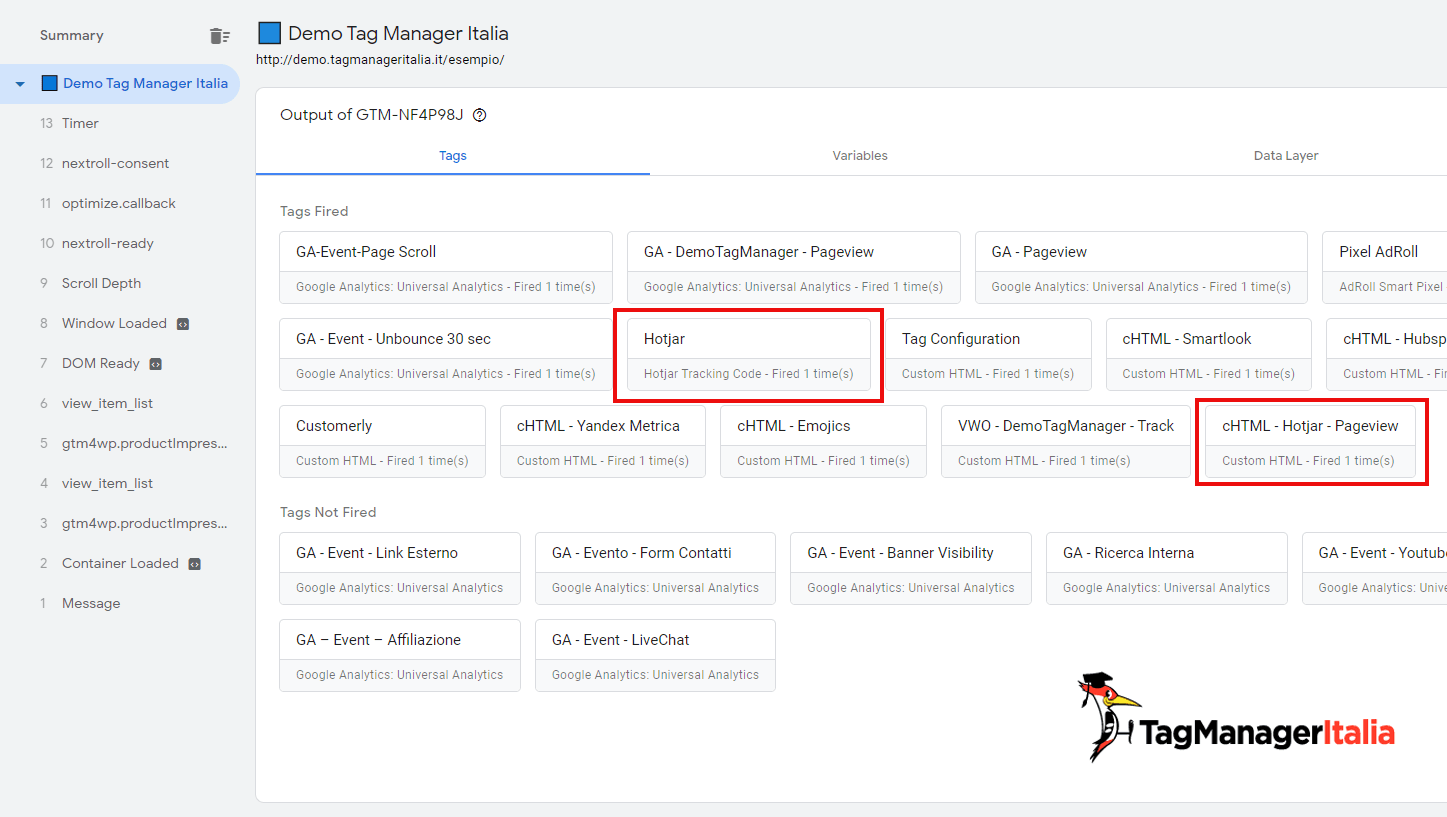Viewport: 1447px width, 817px height.
Task: Open the Hotjar tag card
Action: pos(749,355)
